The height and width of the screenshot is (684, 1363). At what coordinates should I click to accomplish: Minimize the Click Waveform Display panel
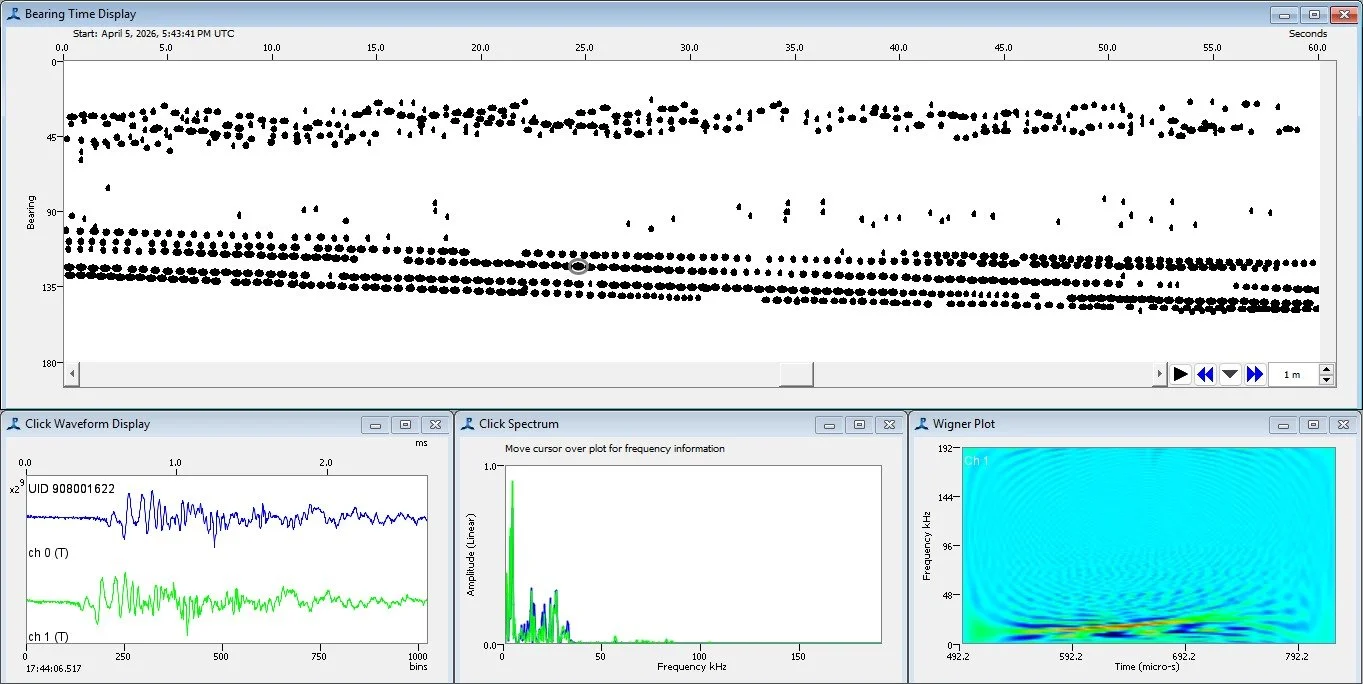(x=376, y=424)
